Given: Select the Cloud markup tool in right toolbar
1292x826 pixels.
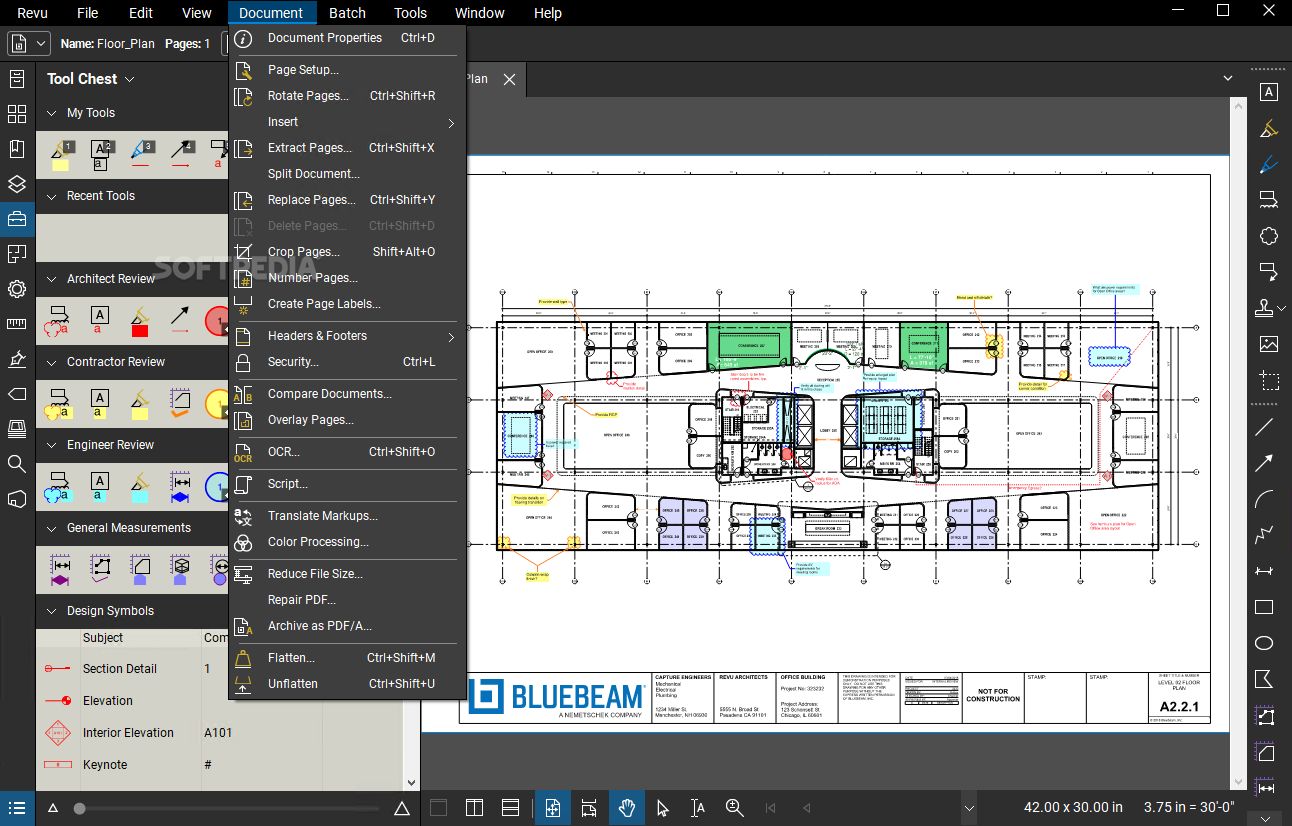Looking at the screenshot, I should pos(1268,236).
